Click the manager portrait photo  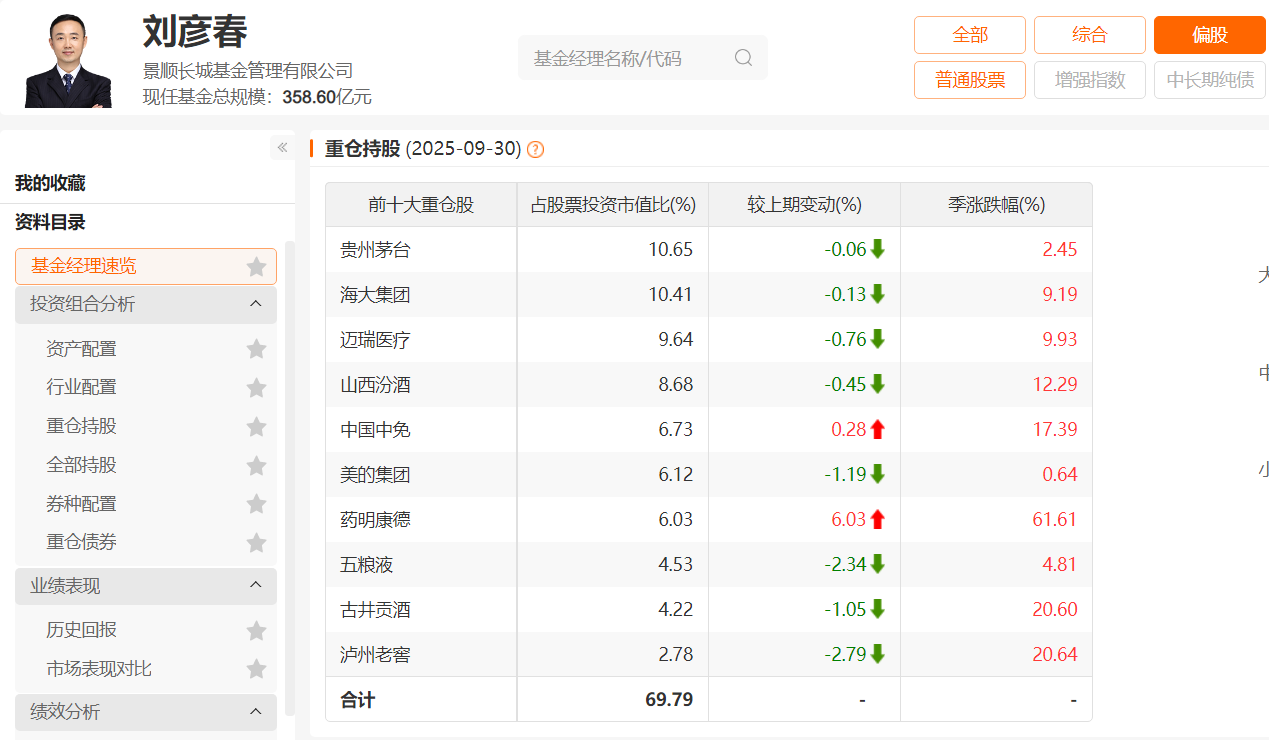[68, 61]
